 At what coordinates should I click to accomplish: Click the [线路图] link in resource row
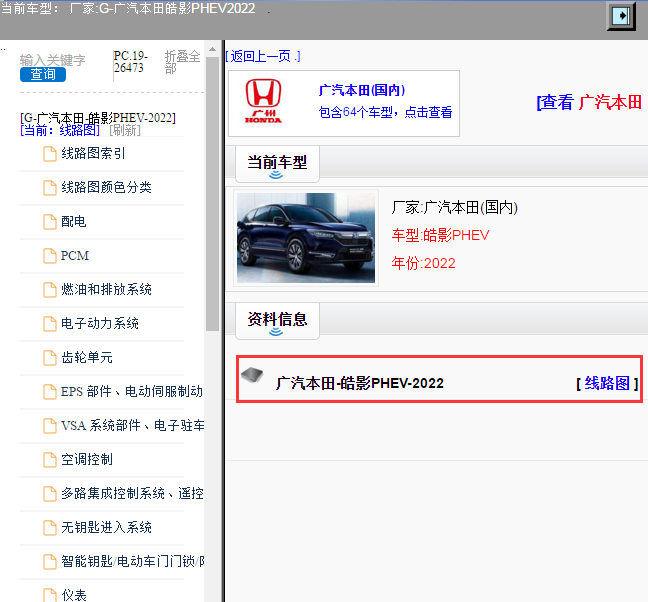point(607,383)
